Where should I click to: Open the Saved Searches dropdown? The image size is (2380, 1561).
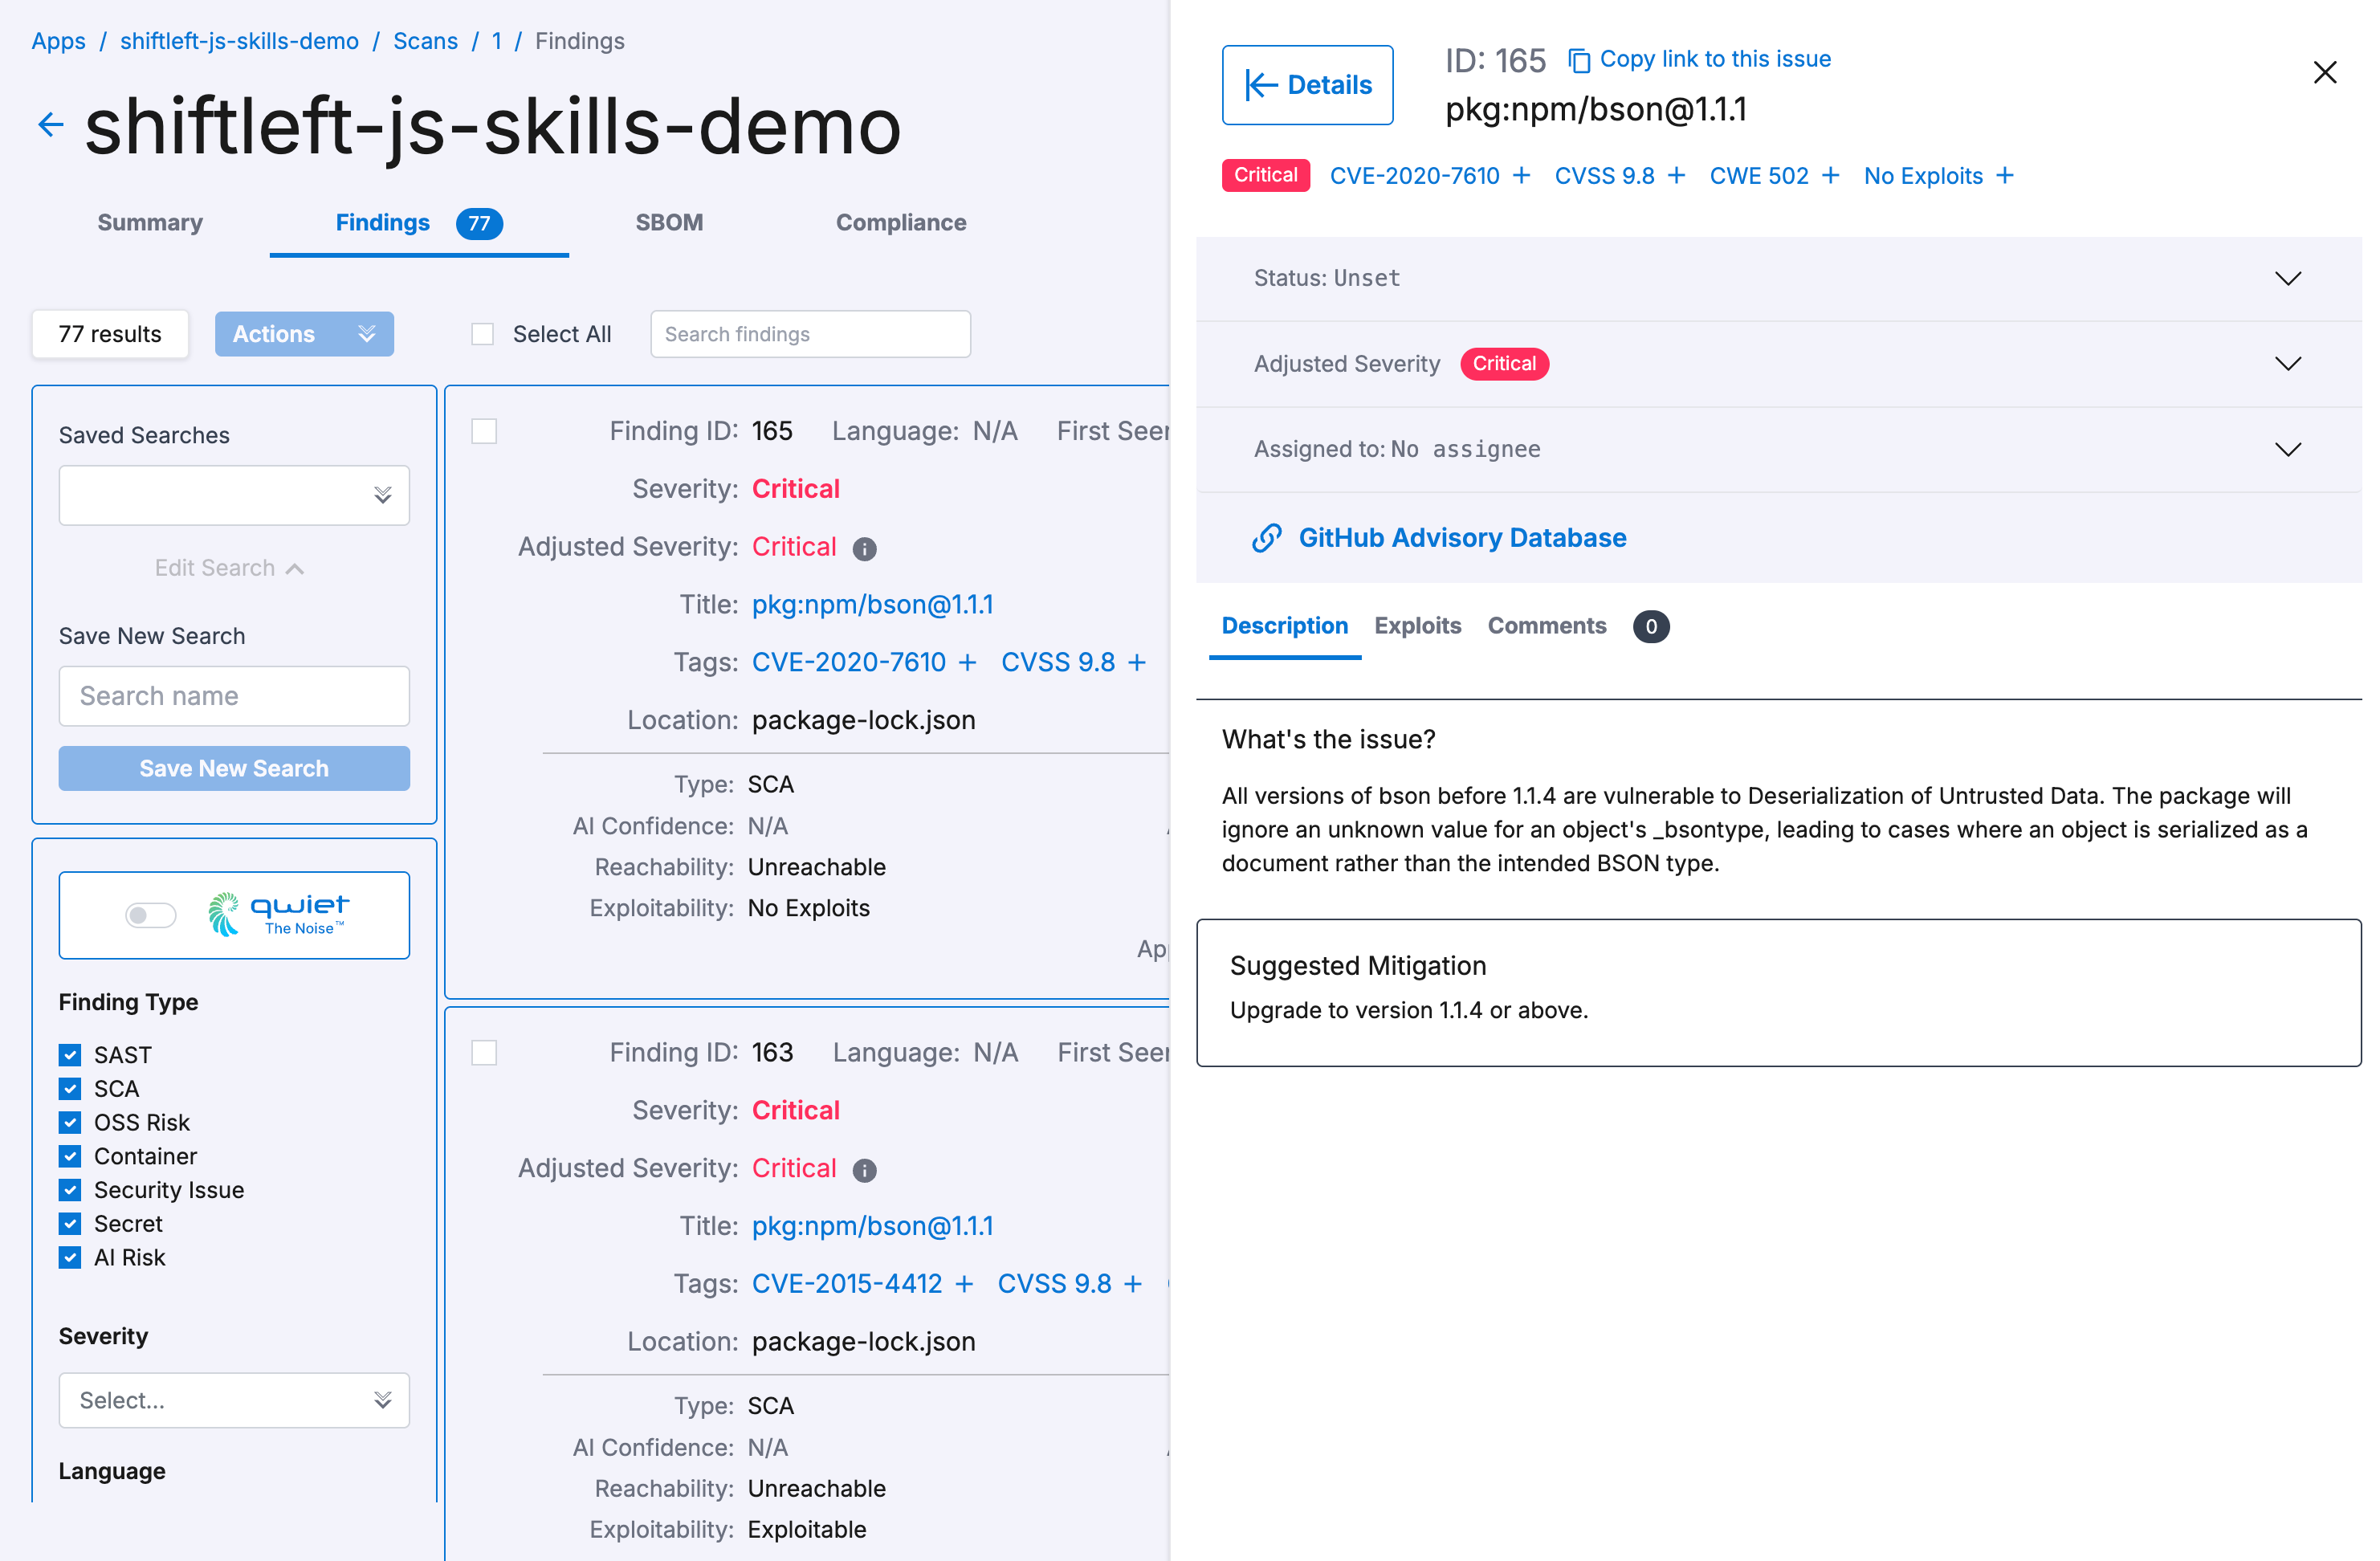pos(234,495)
